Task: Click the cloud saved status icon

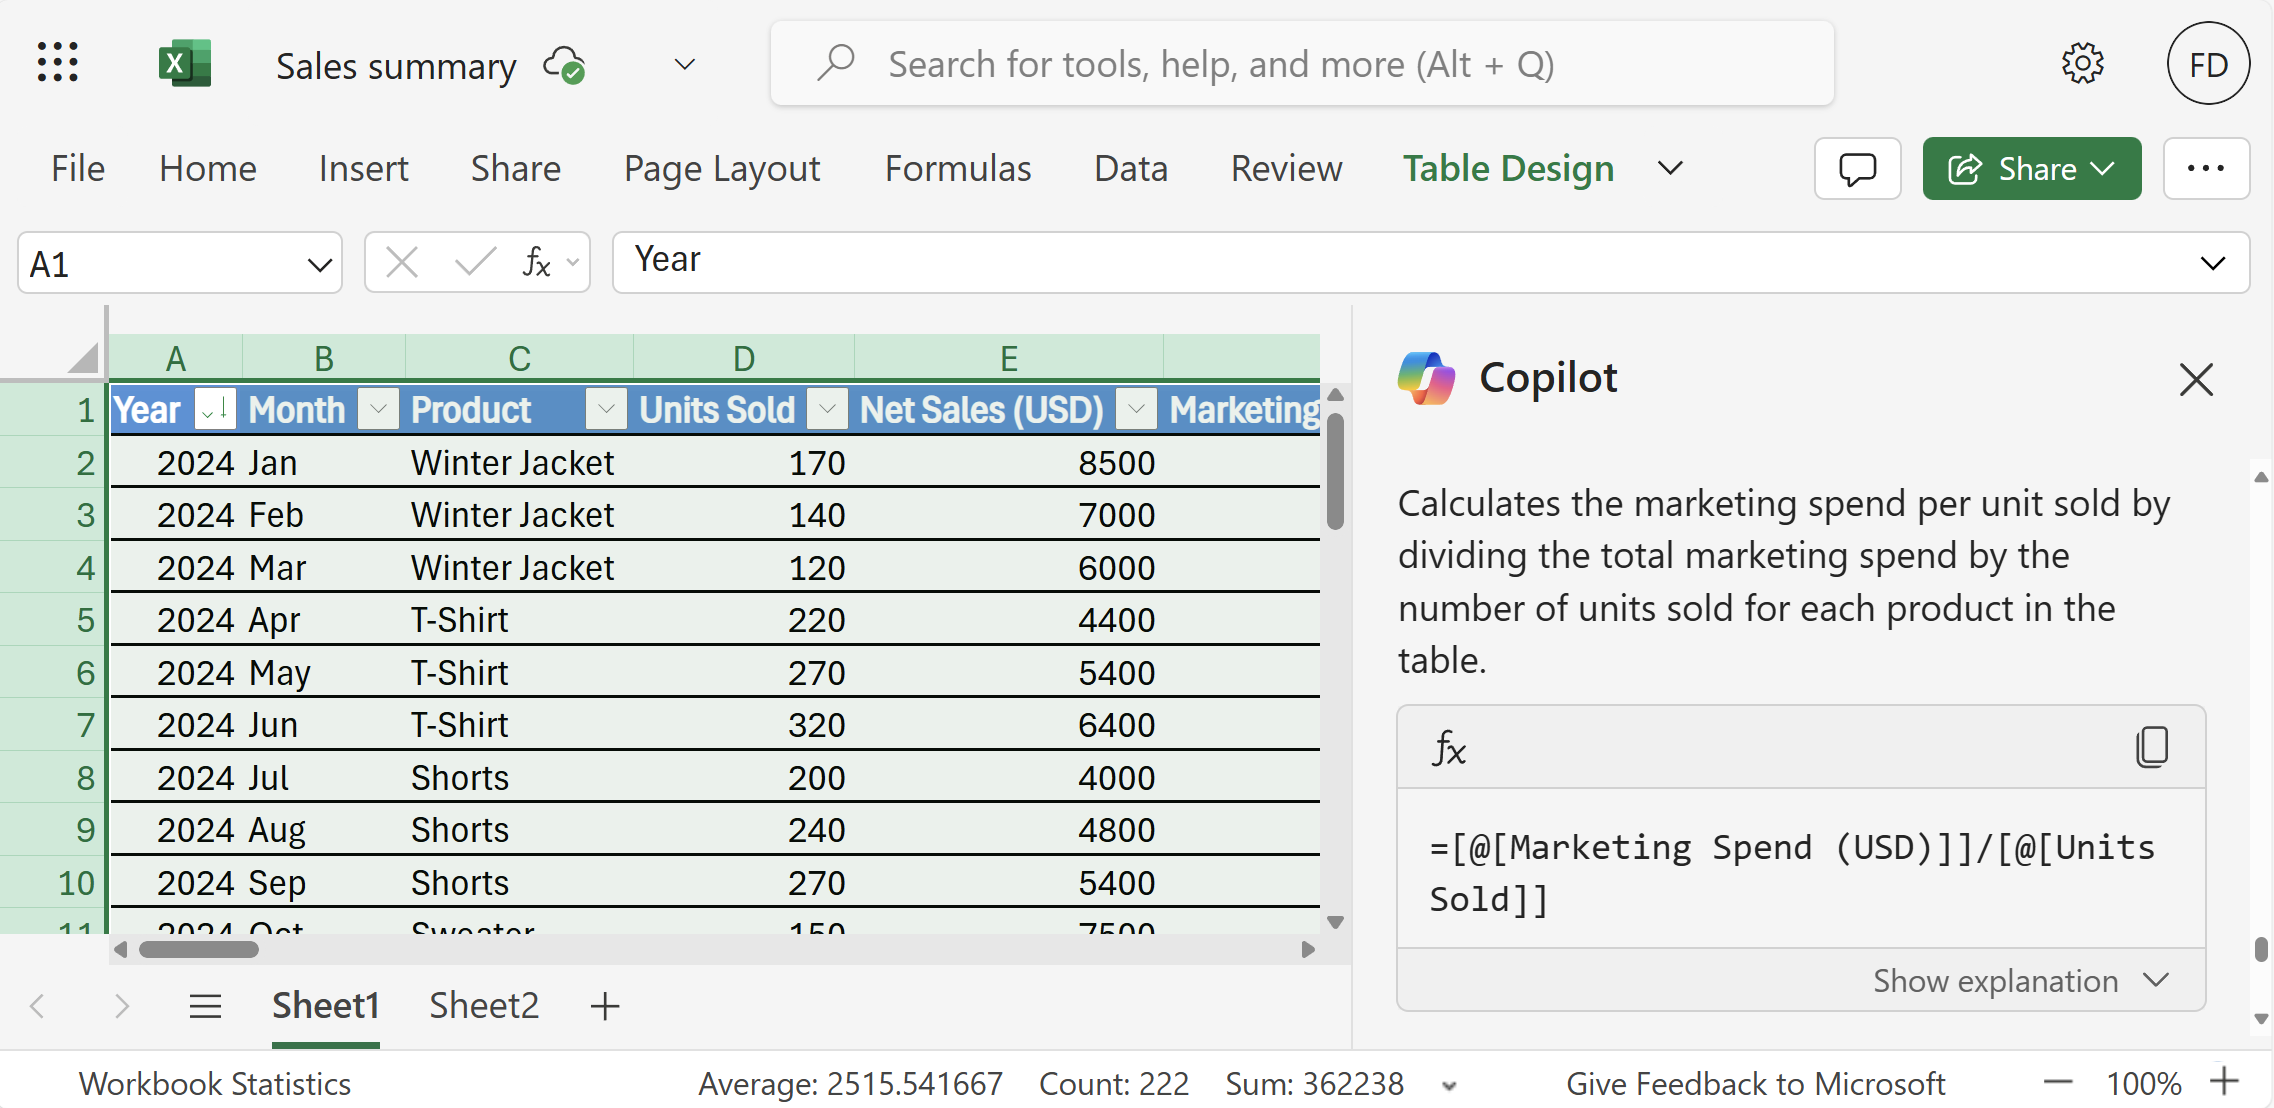Action: [564, 65]
